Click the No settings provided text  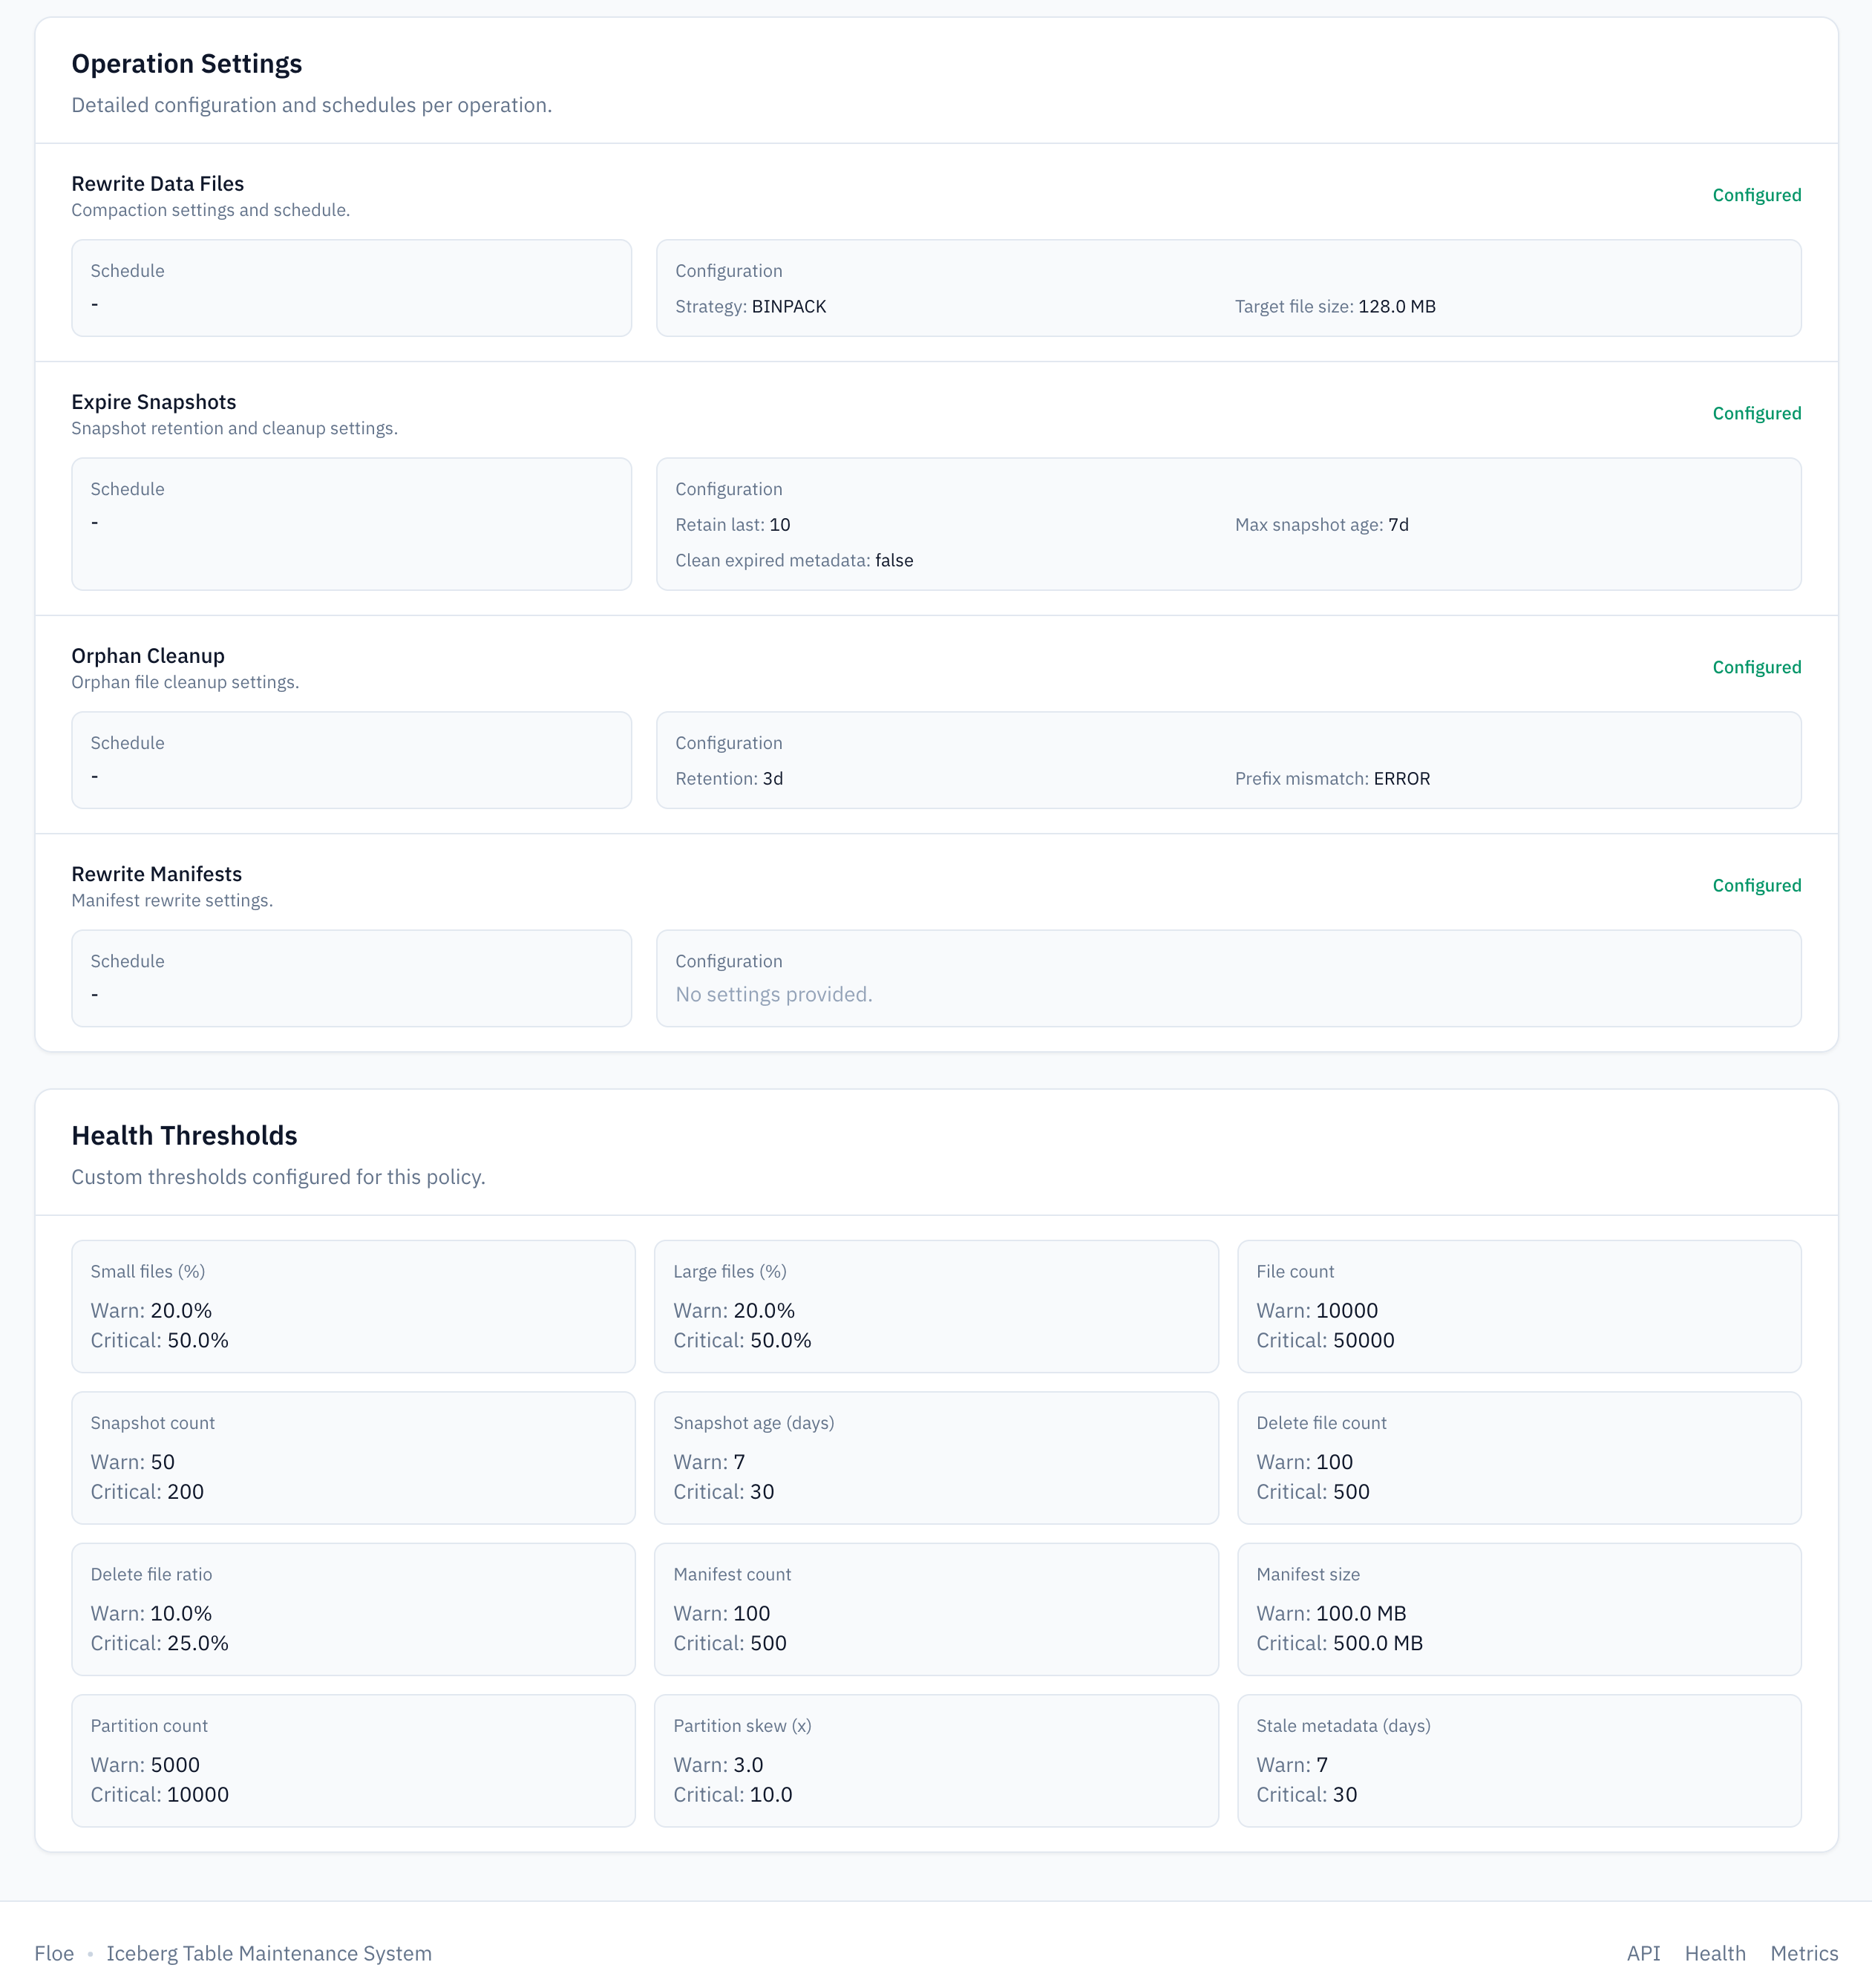[773, 994]
